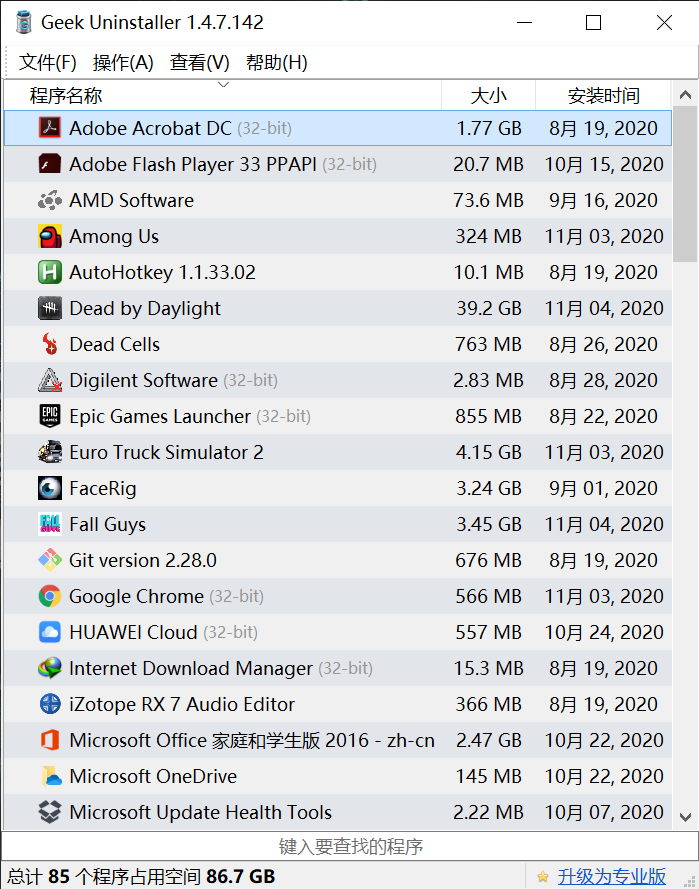Click the star icon beside upgrade link
This screenshot has width=699, height=889.
tap(543, 877)
